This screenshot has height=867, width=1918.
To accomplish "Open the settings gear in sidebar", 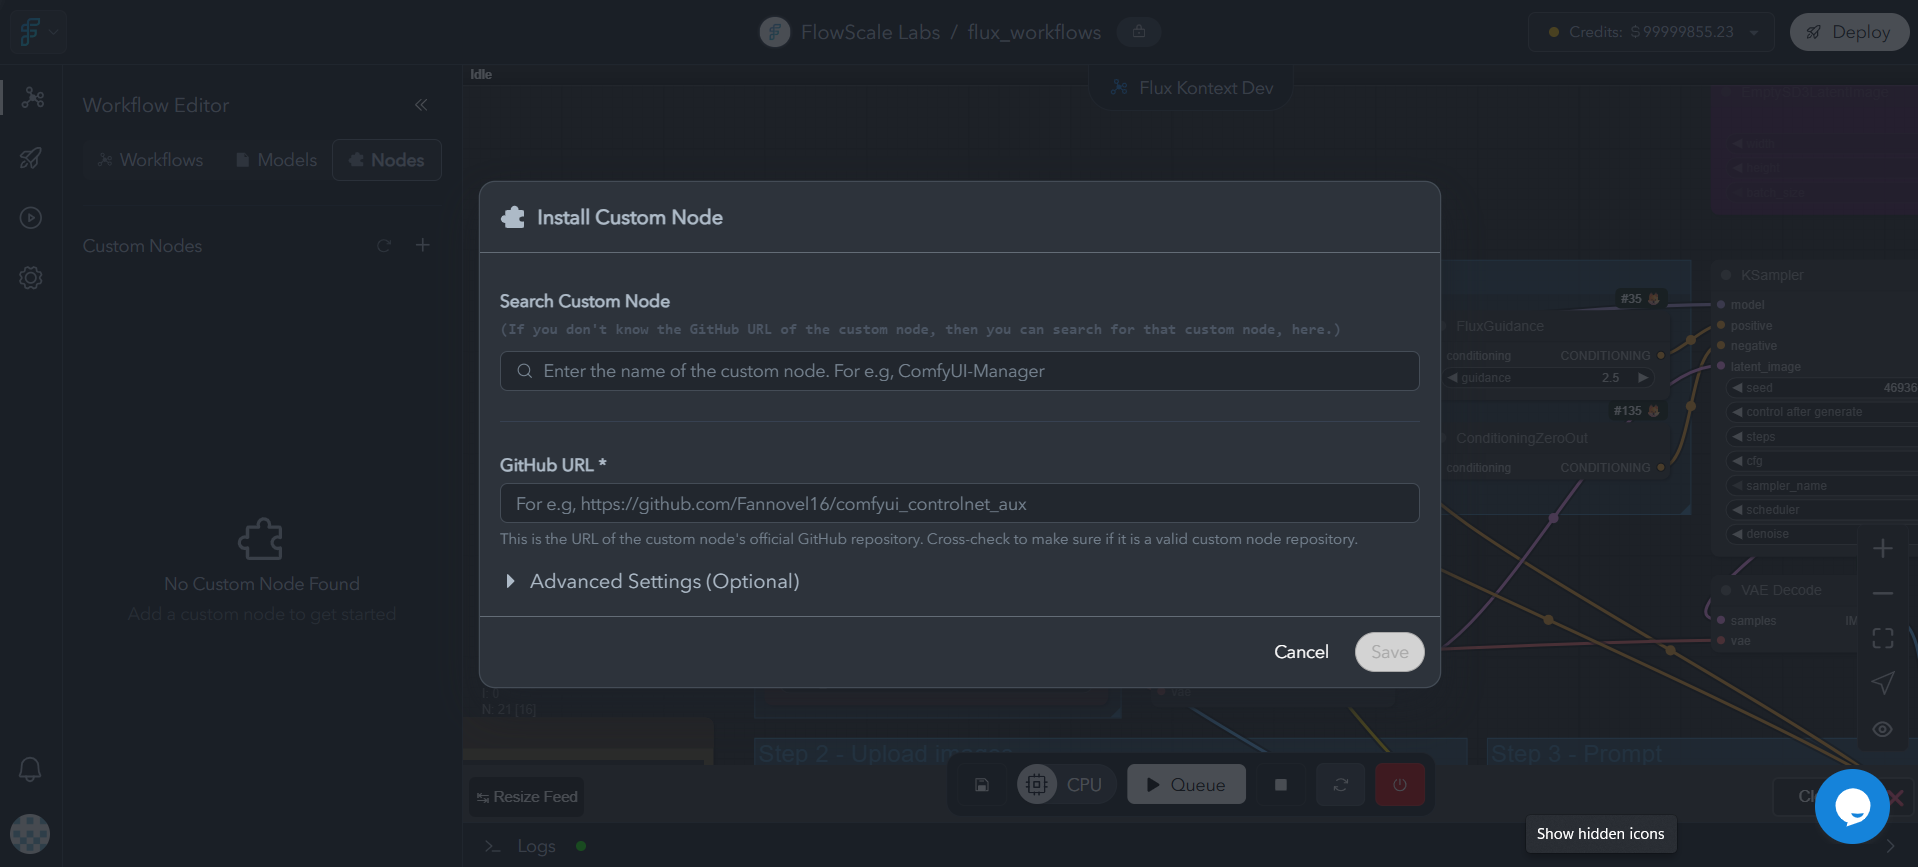I will pyautogui.click(x=31, y=278).
